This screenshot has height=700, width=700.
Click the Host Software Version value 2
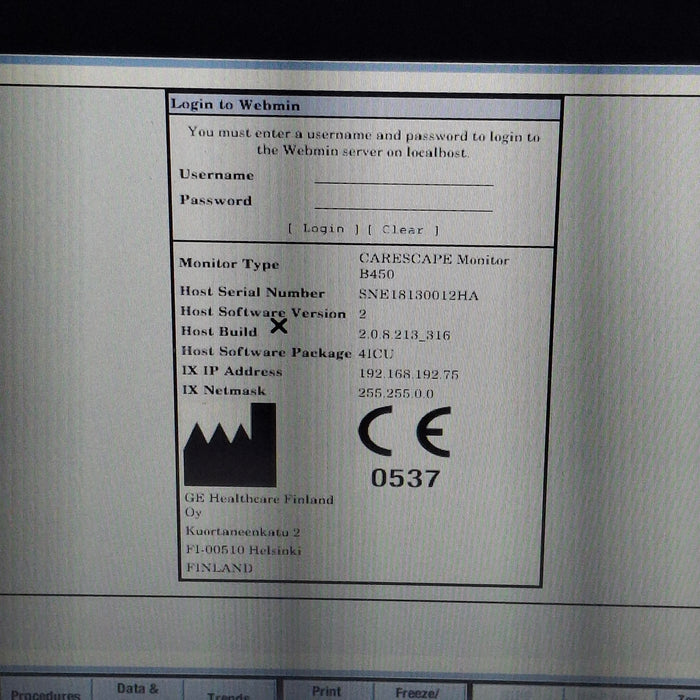point(362,314)
